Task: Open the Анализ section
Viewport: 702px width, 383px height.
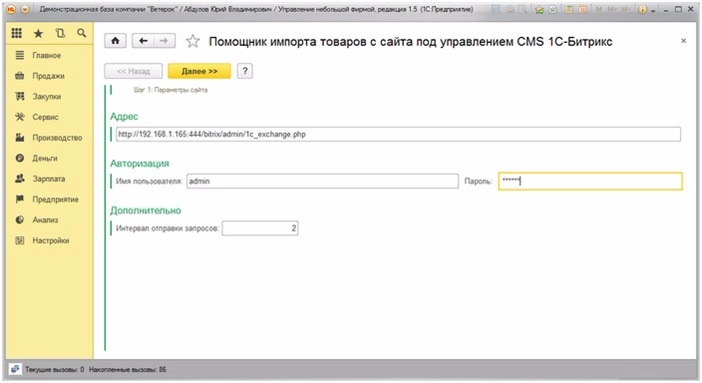Action: point(49,220)
